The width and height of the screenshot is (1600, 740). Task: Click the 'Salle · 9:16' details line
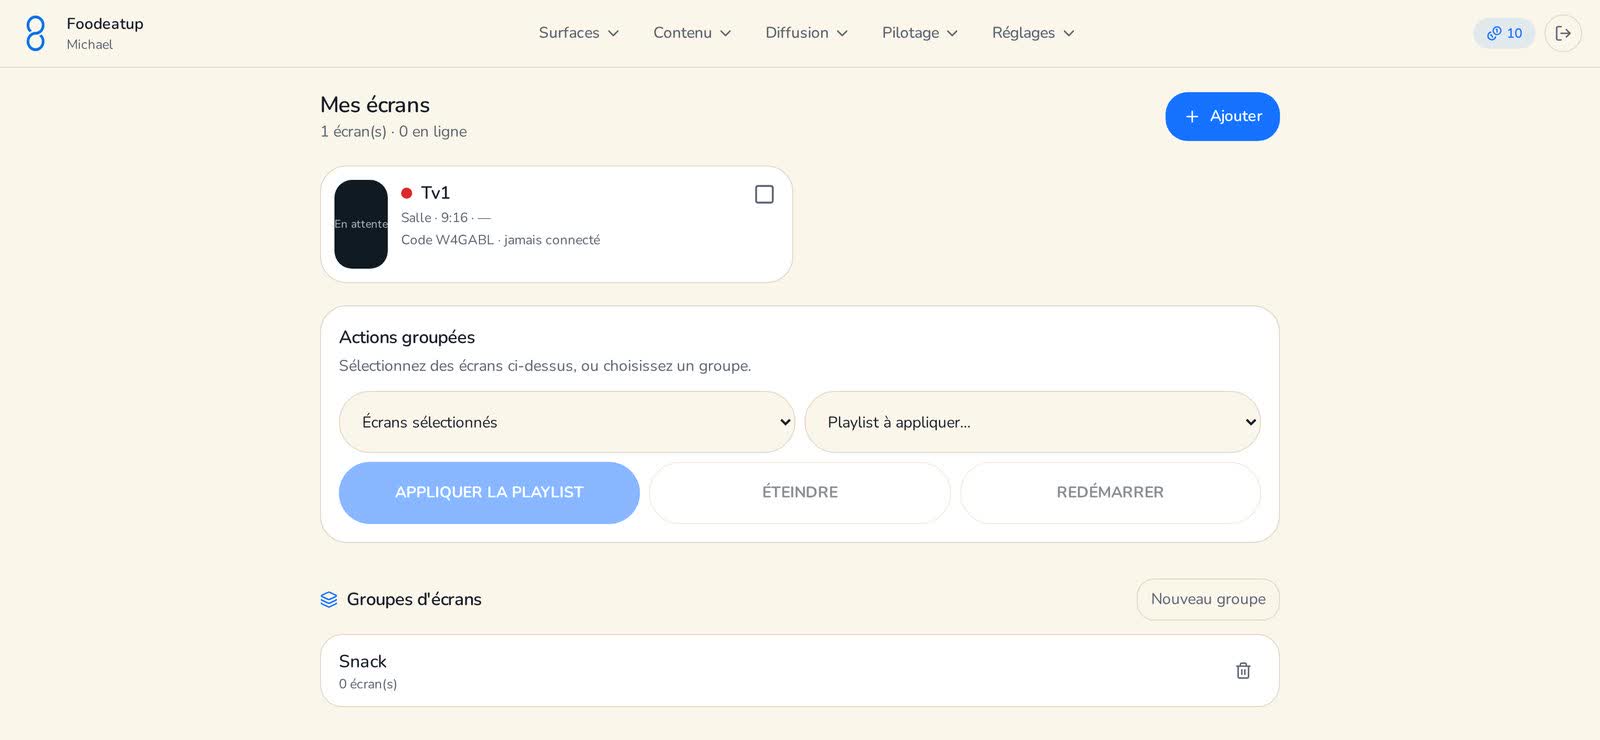(446, 218)
